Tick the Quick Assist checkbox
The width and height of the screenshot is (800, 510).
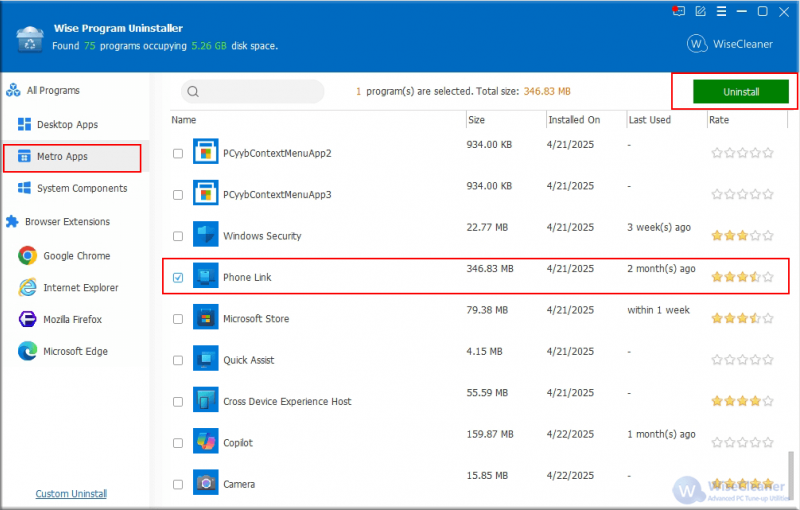click(178, 360)
